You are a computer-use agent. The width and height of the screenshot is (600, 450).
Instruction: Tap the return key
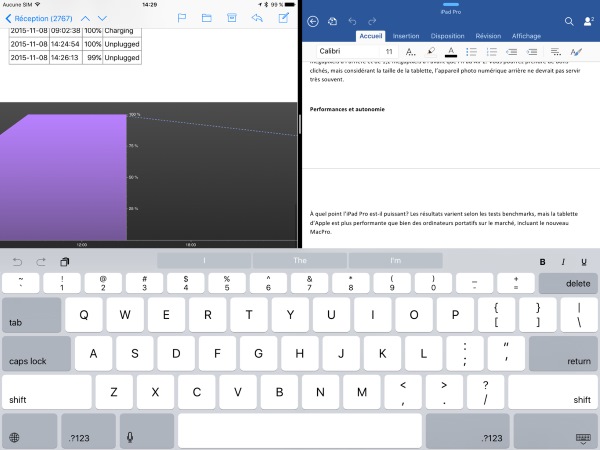point(563,354)
